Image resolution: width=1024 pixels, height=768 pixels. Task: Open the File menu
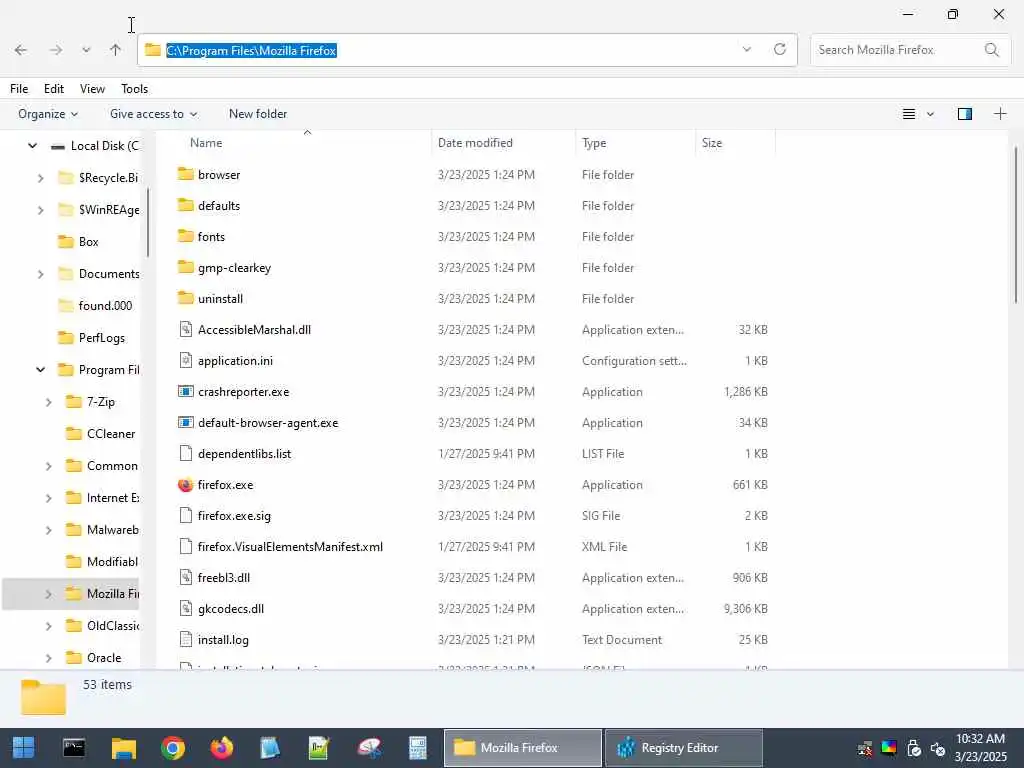pyautogui.click(x=19, y=89)
